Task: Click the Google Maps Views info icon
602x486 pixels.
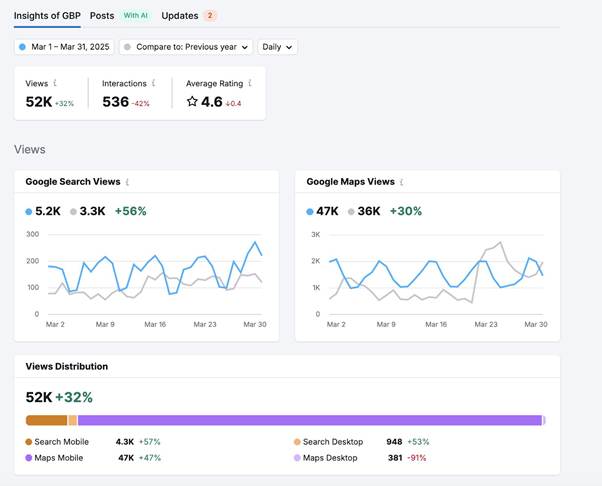Action: tap(402, 182)
